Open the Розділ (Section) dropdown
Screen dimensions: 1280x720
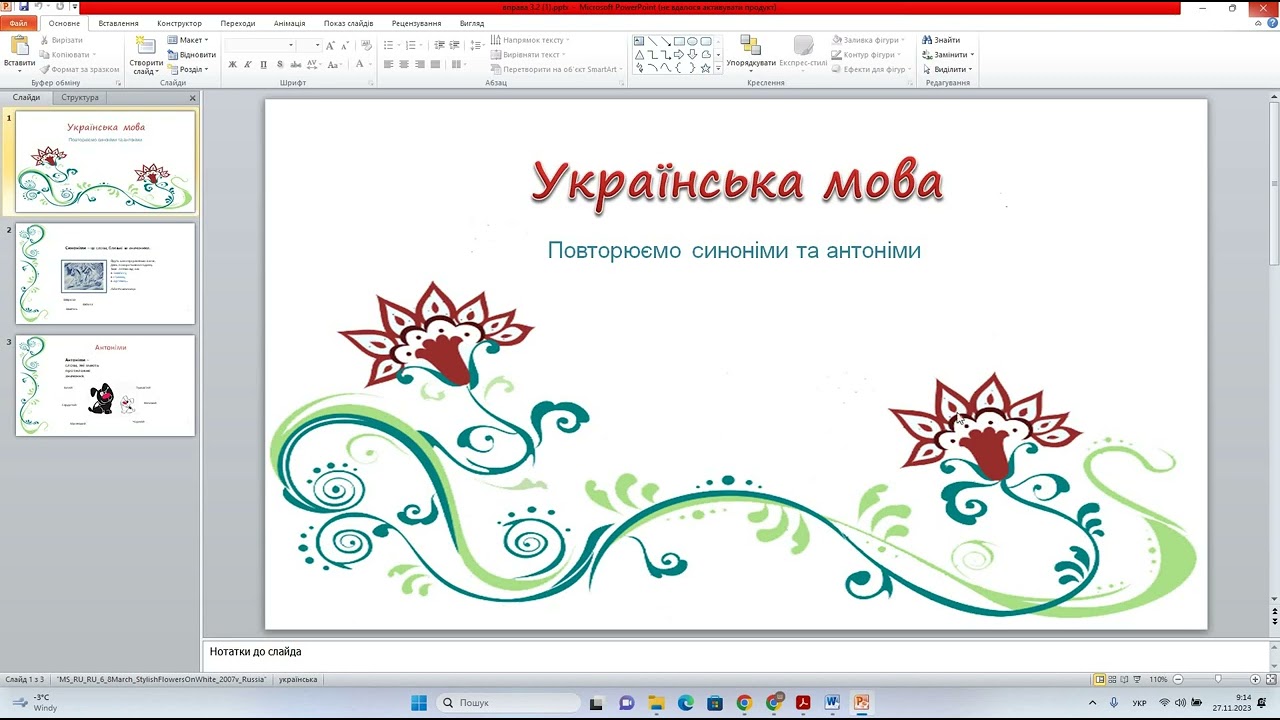(x=188, y=70)
